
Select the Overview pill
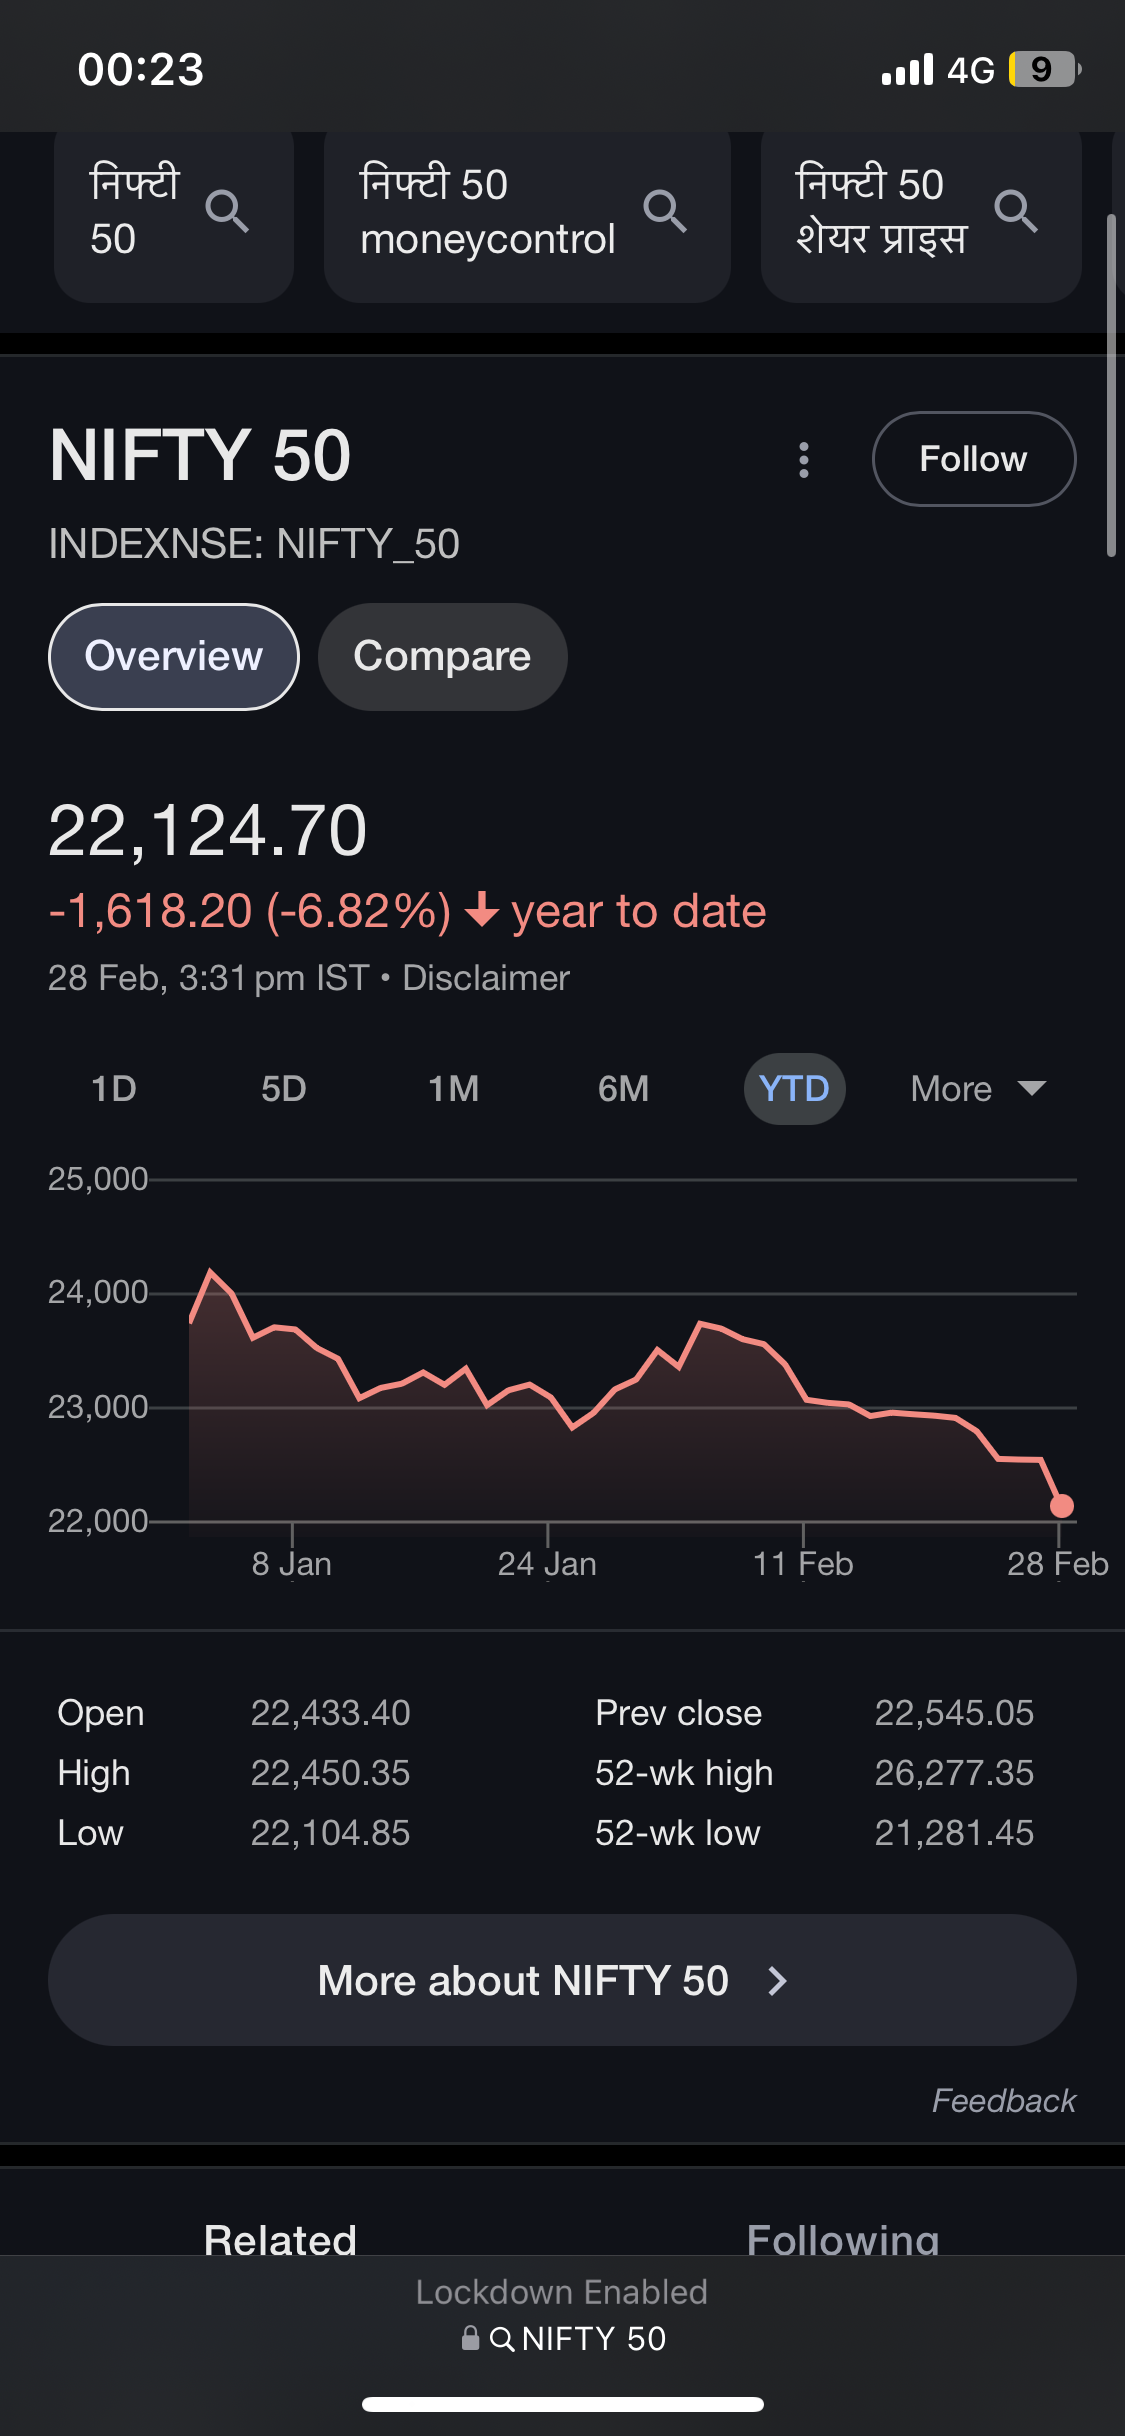174,657
